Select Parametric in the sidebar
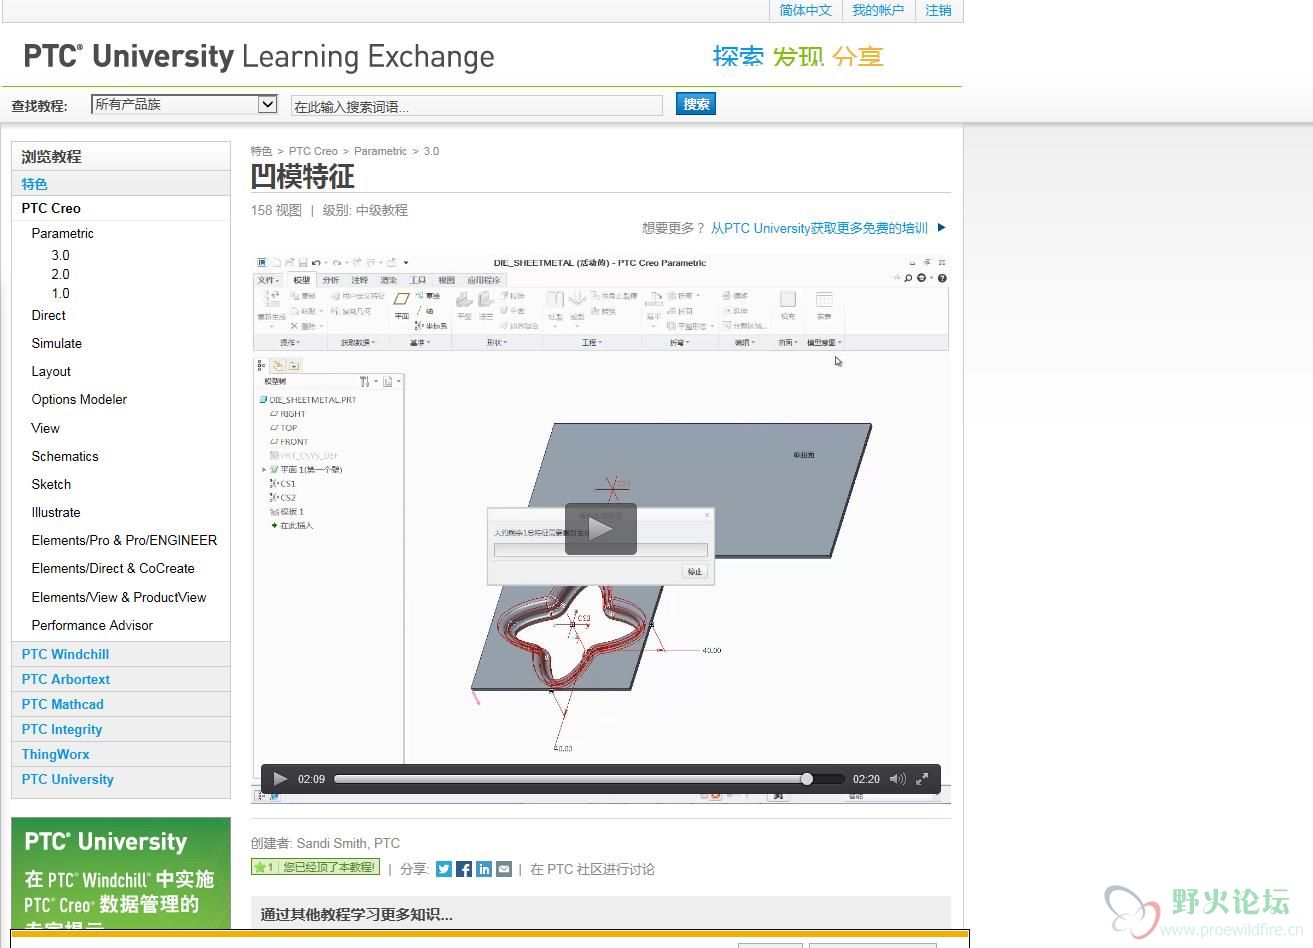The image size is (1313, 948). coord(62,233)
